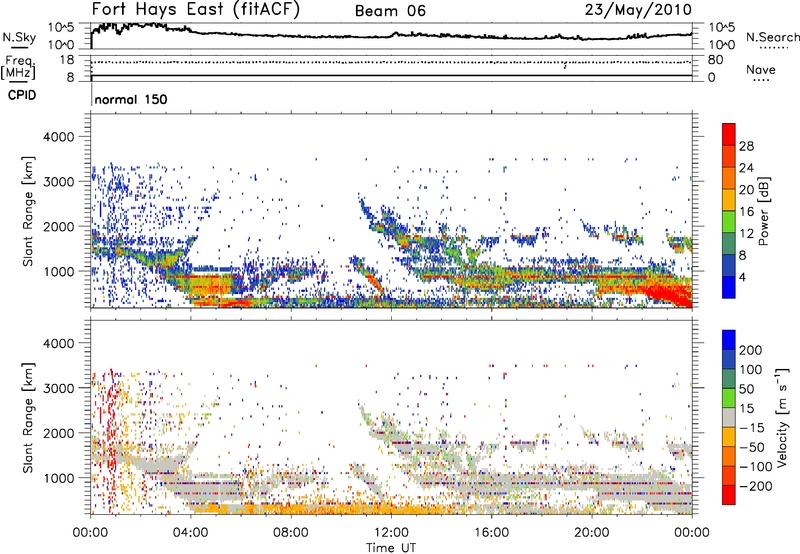Click the "12" value on Power colorbar
This screenshot has width=800, height=554.
coord(746,234)
